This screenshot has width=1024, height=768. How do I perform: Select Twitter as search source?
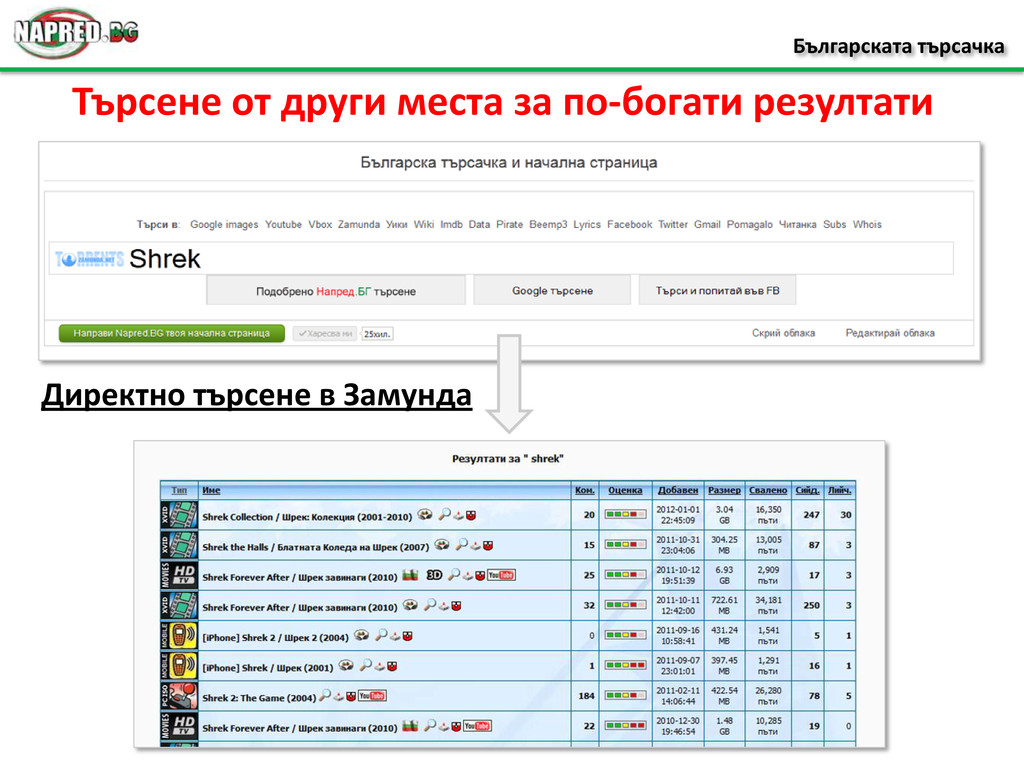click(673, 225)
